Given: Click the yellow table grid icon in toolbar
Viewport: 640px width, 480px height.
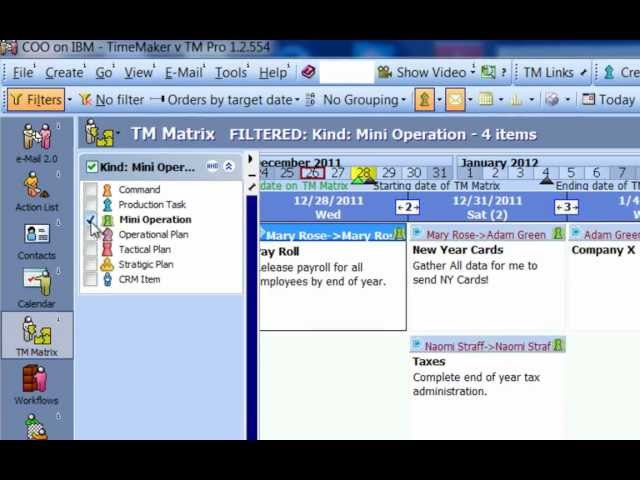Looking at the screenshot, I should (486, 99).
